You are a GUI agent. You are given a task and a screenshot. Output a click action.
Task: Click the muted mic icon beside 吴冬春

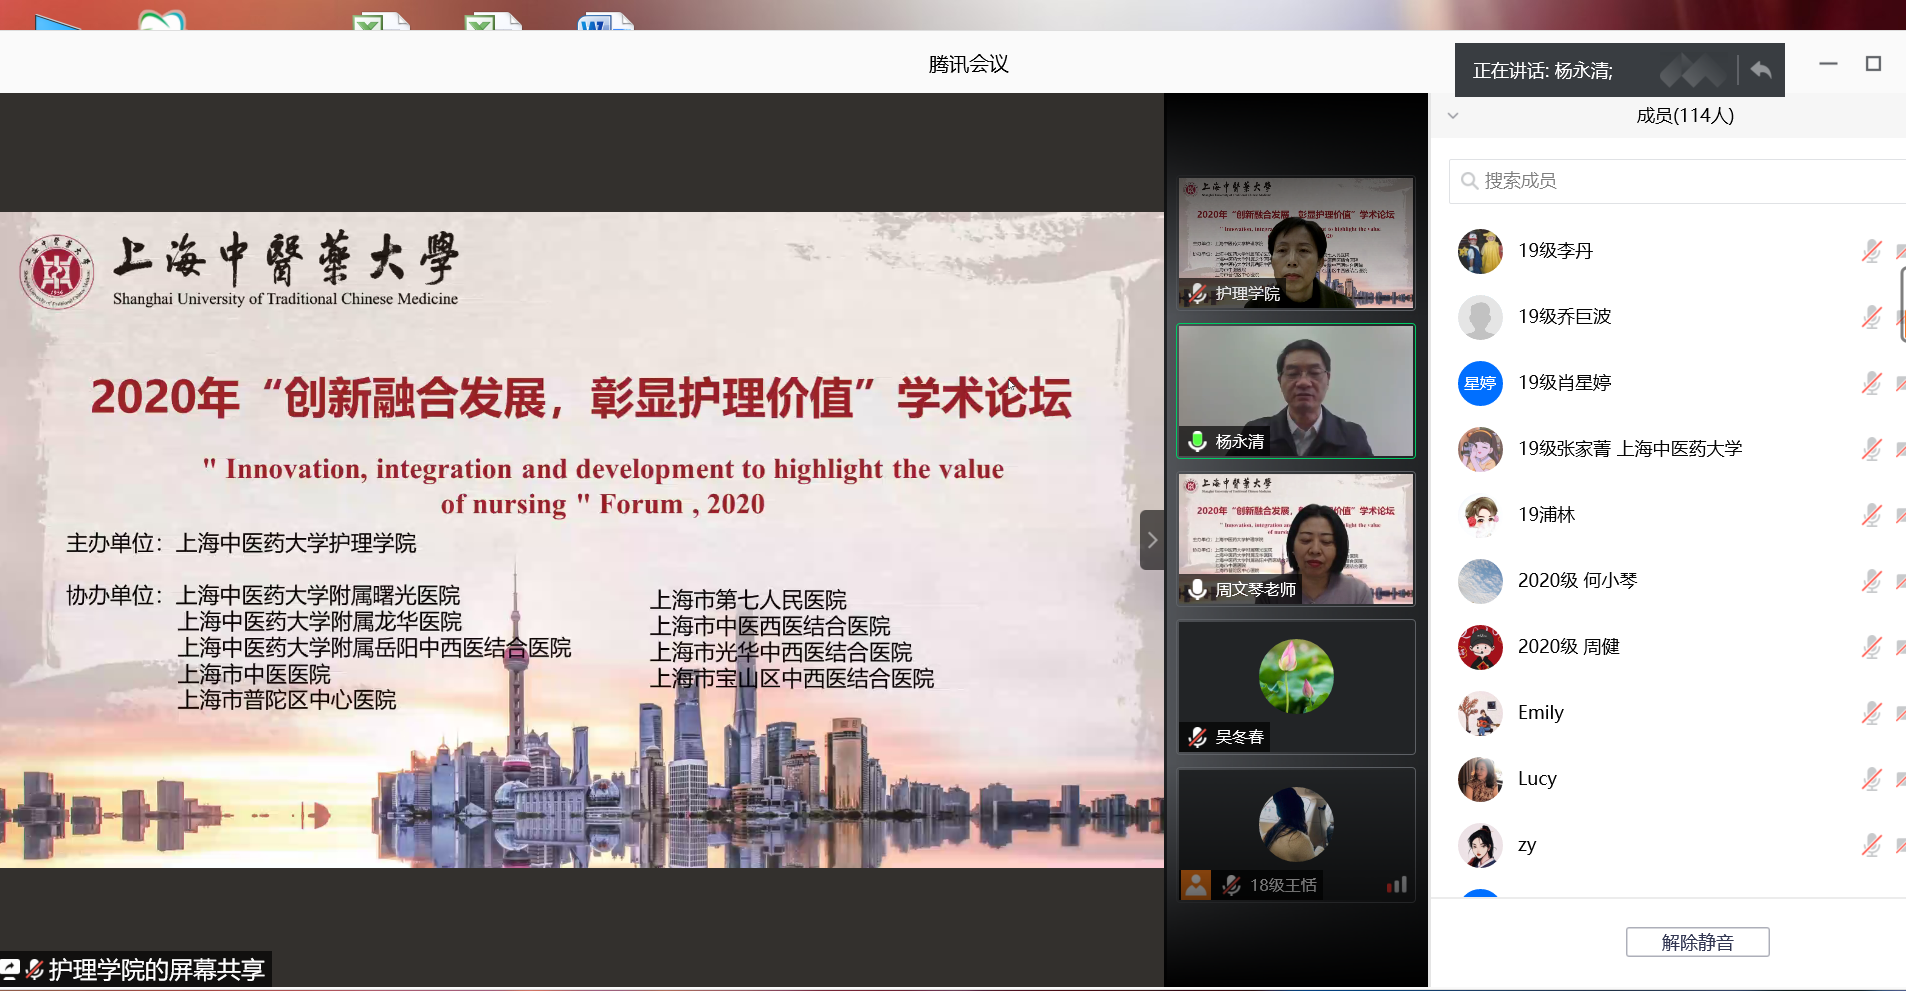pyautogui.click(x=1197, y=737)
